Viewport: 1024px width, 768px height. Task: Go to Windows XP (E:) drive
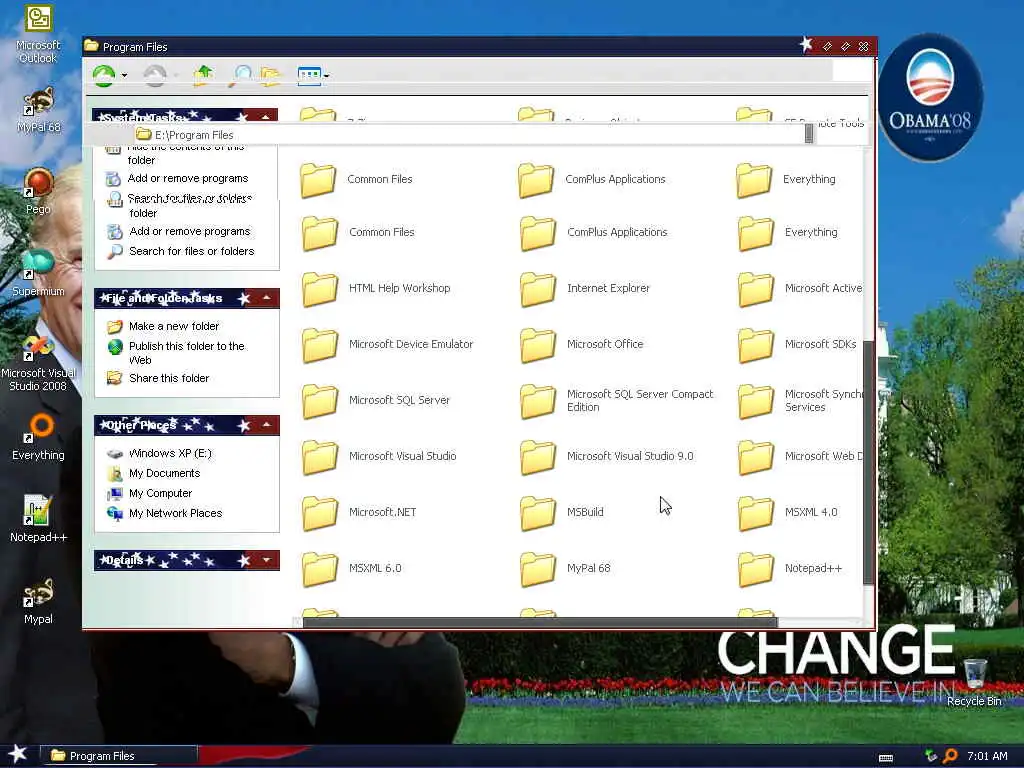tap(170, 453)
